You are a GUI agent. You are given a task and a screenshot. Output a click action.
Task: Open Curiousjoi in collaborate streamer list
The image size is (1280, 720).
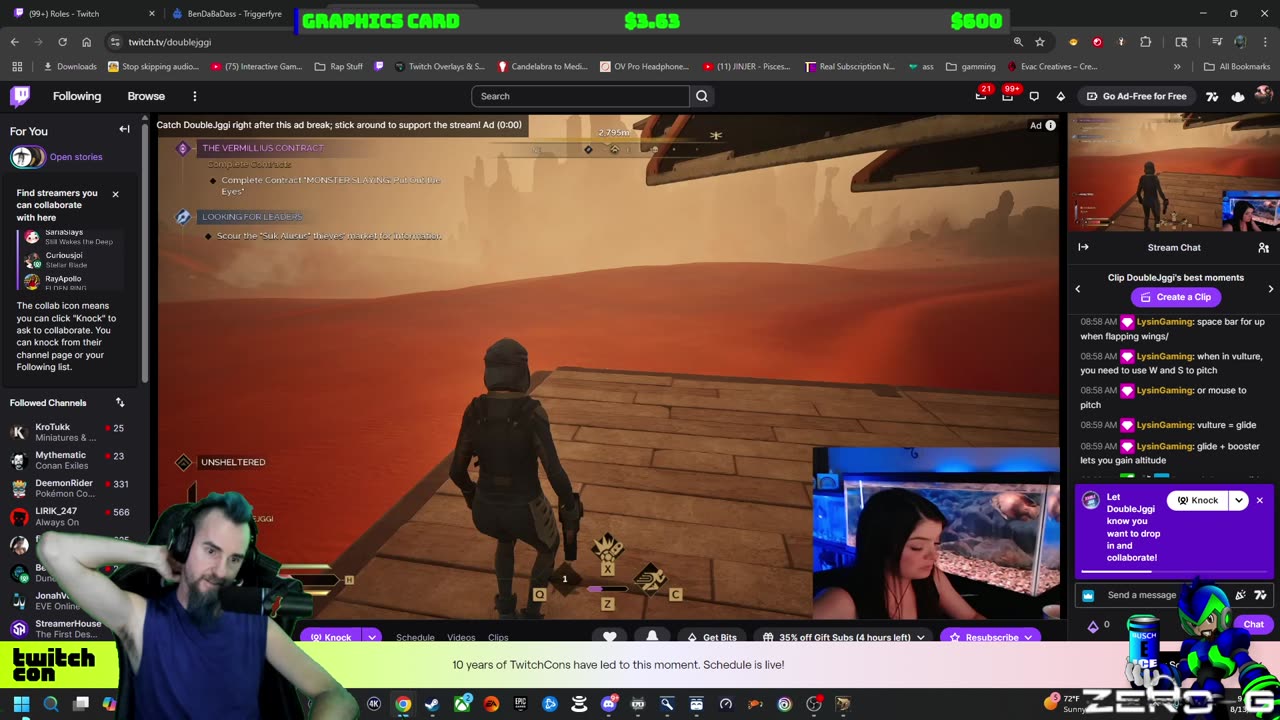pyautogui.click(x=70, y=259)
